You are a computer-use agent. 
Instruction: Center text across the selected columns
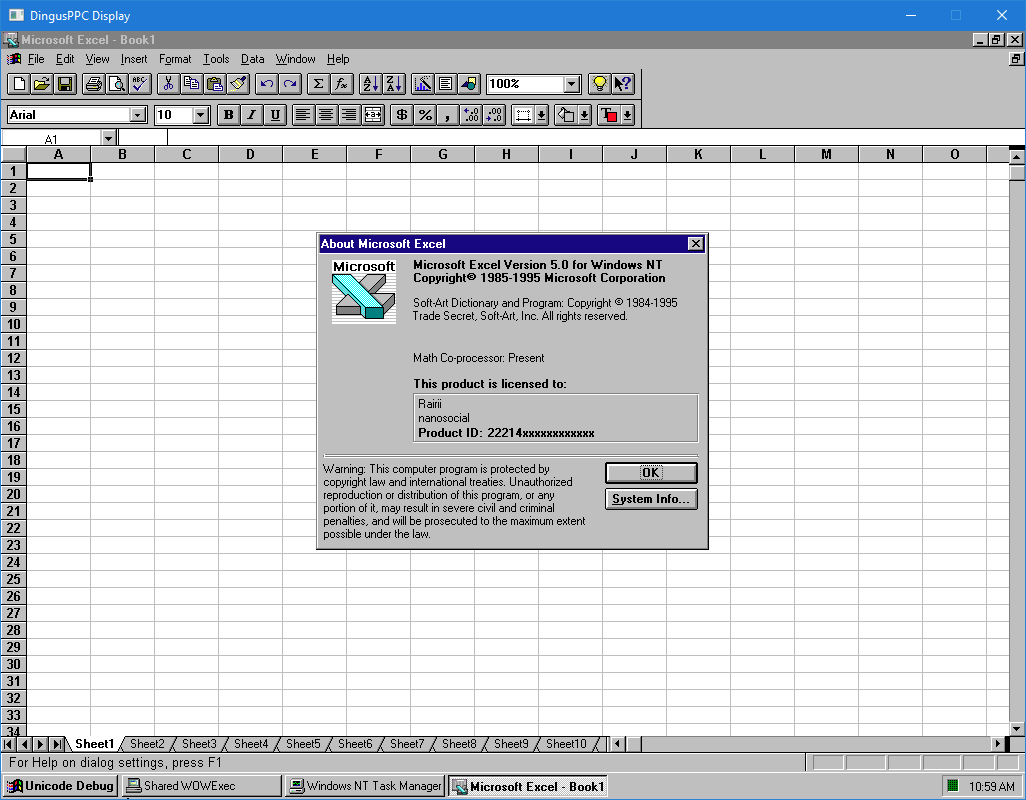coord(372,115)
